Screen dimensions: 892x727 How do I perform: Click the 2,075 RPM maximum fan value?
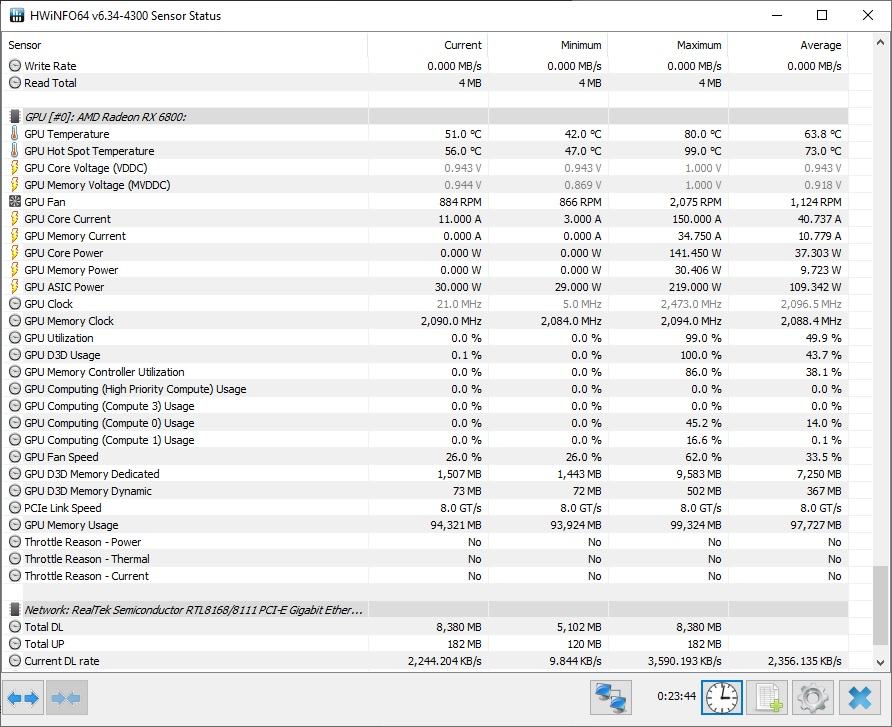[695, 201]
